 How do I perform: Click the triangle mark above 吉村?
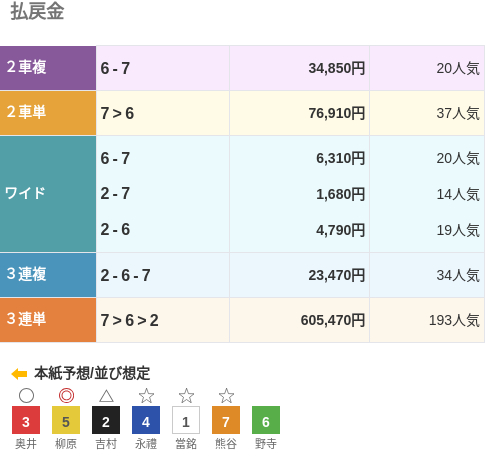[x=106, y=396]
